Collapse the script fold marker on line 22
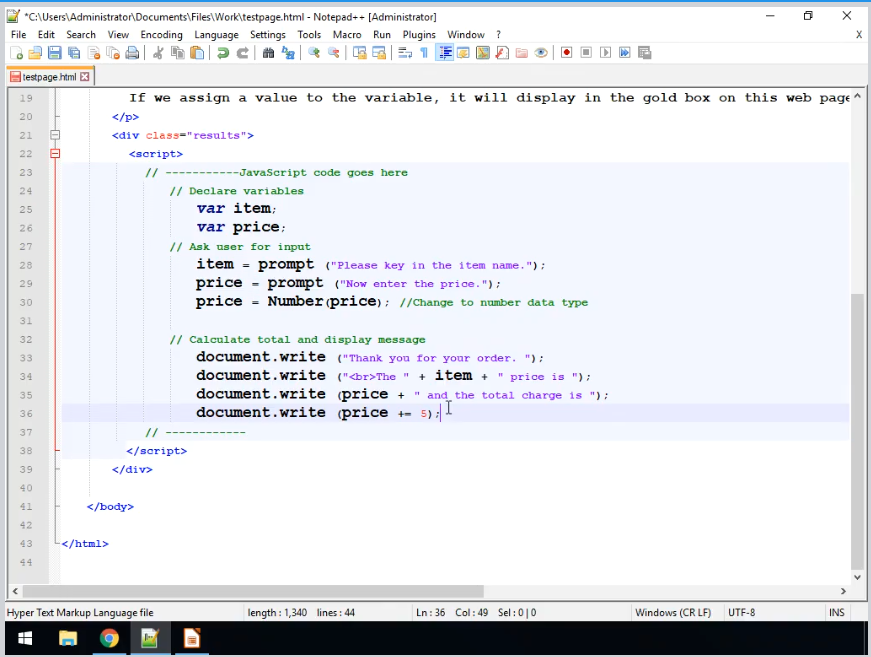The width and height of the screenshot is (871, 657). point(55,154)
